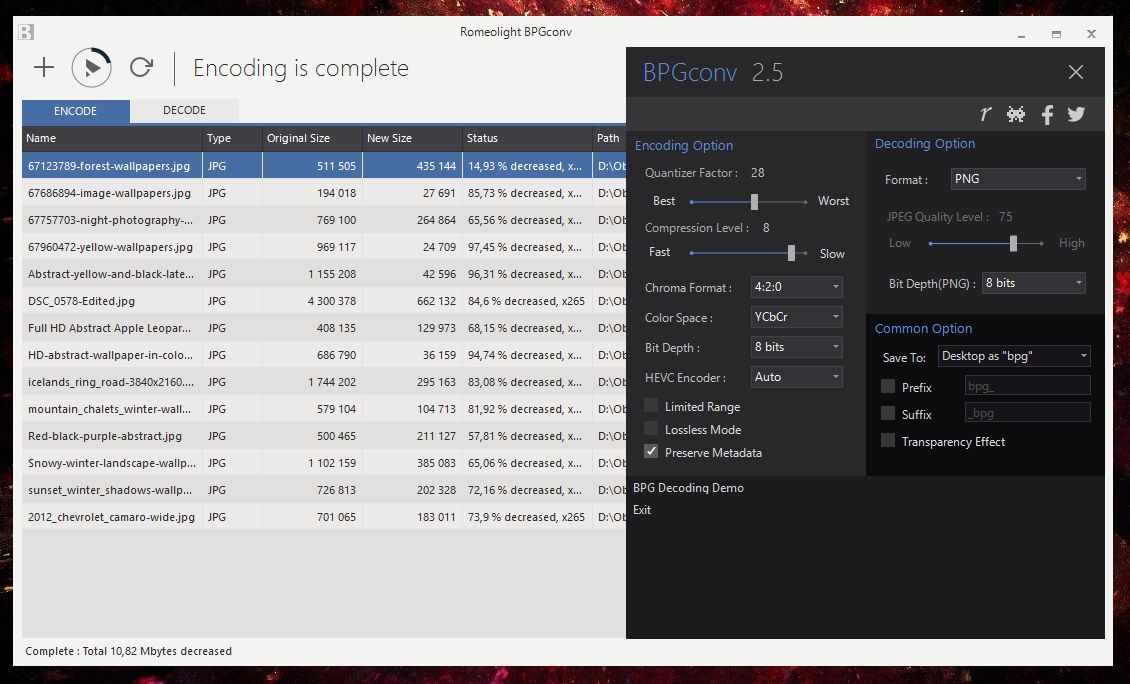Select sunset_winter_shadows-wallp row
This screenshot has width=1130, height=684.
324,490
